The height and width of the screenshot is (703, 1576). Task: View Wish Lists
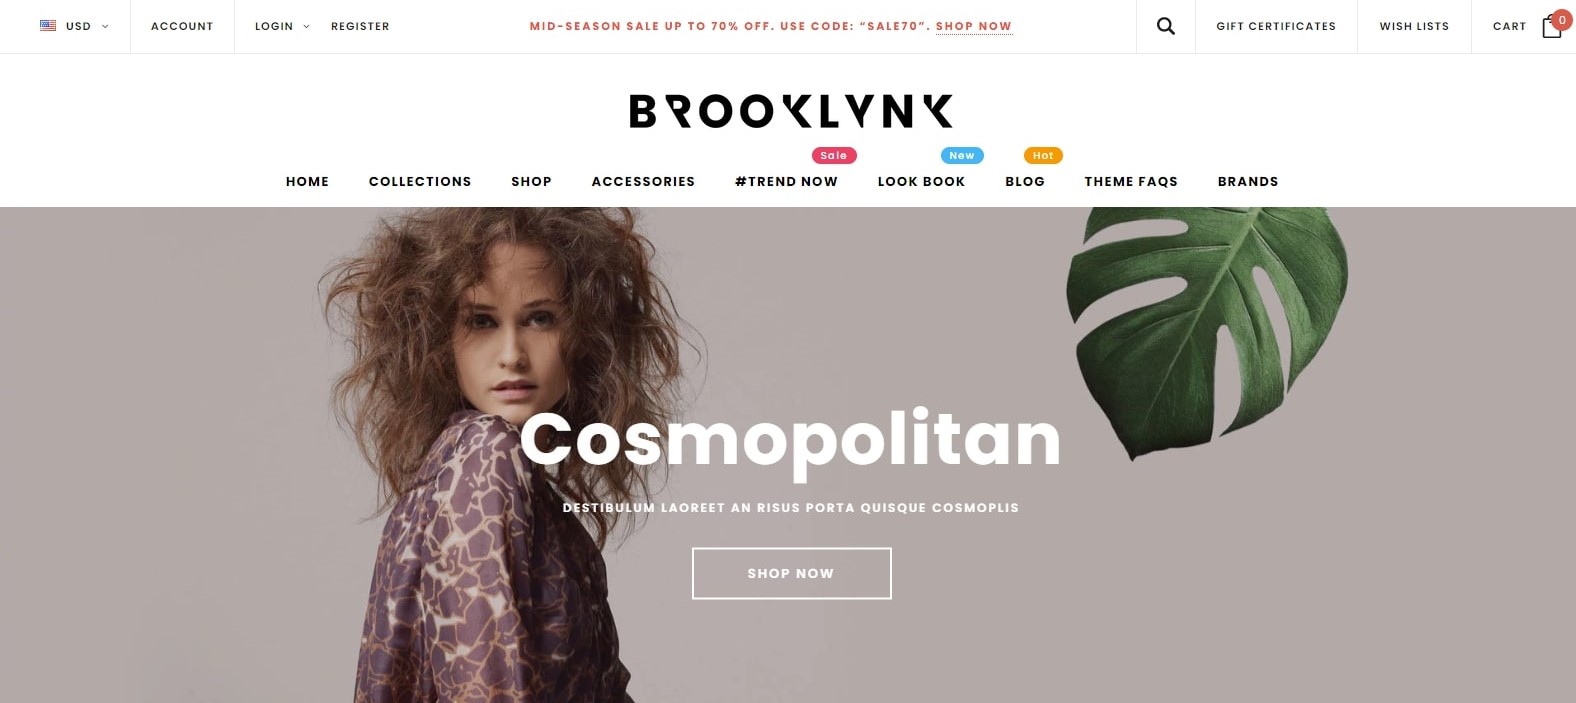[1414, 26]
